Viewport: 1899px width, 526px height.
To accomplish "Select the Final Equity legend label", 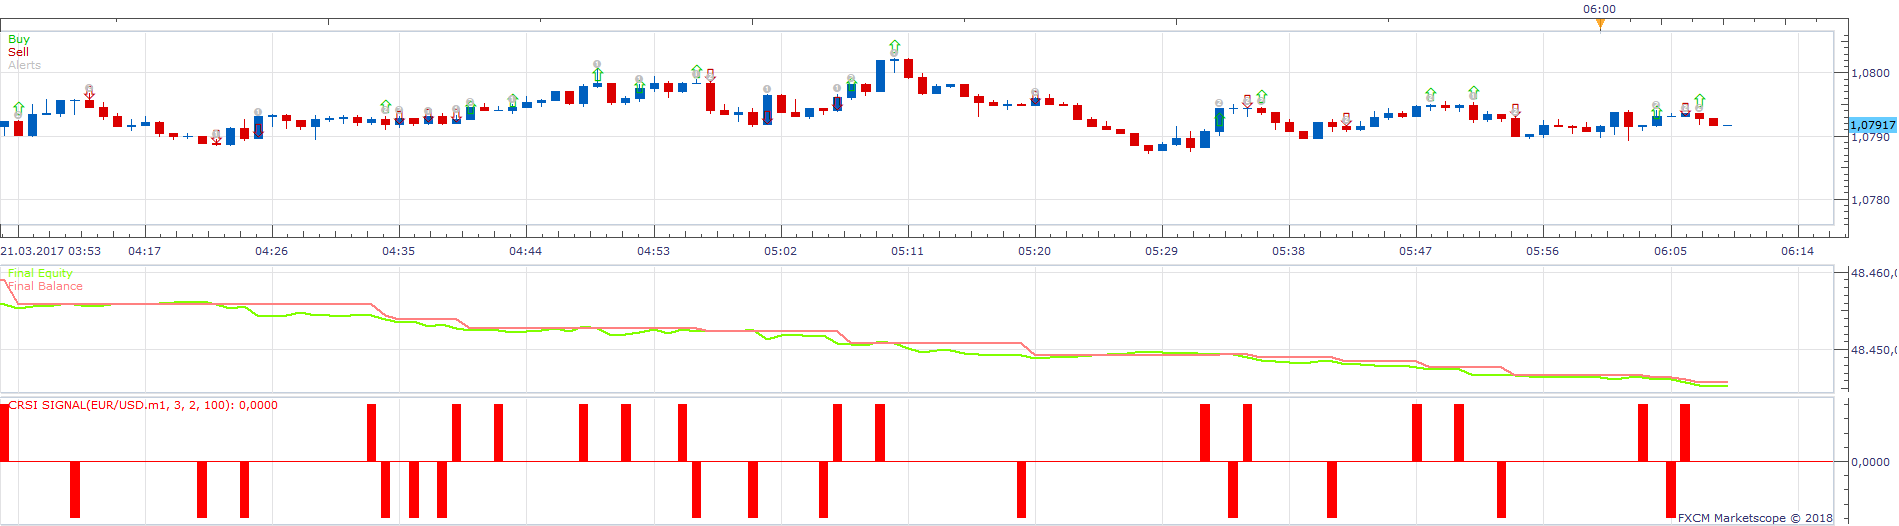I will pyautogui.click(x=40, y=273).
